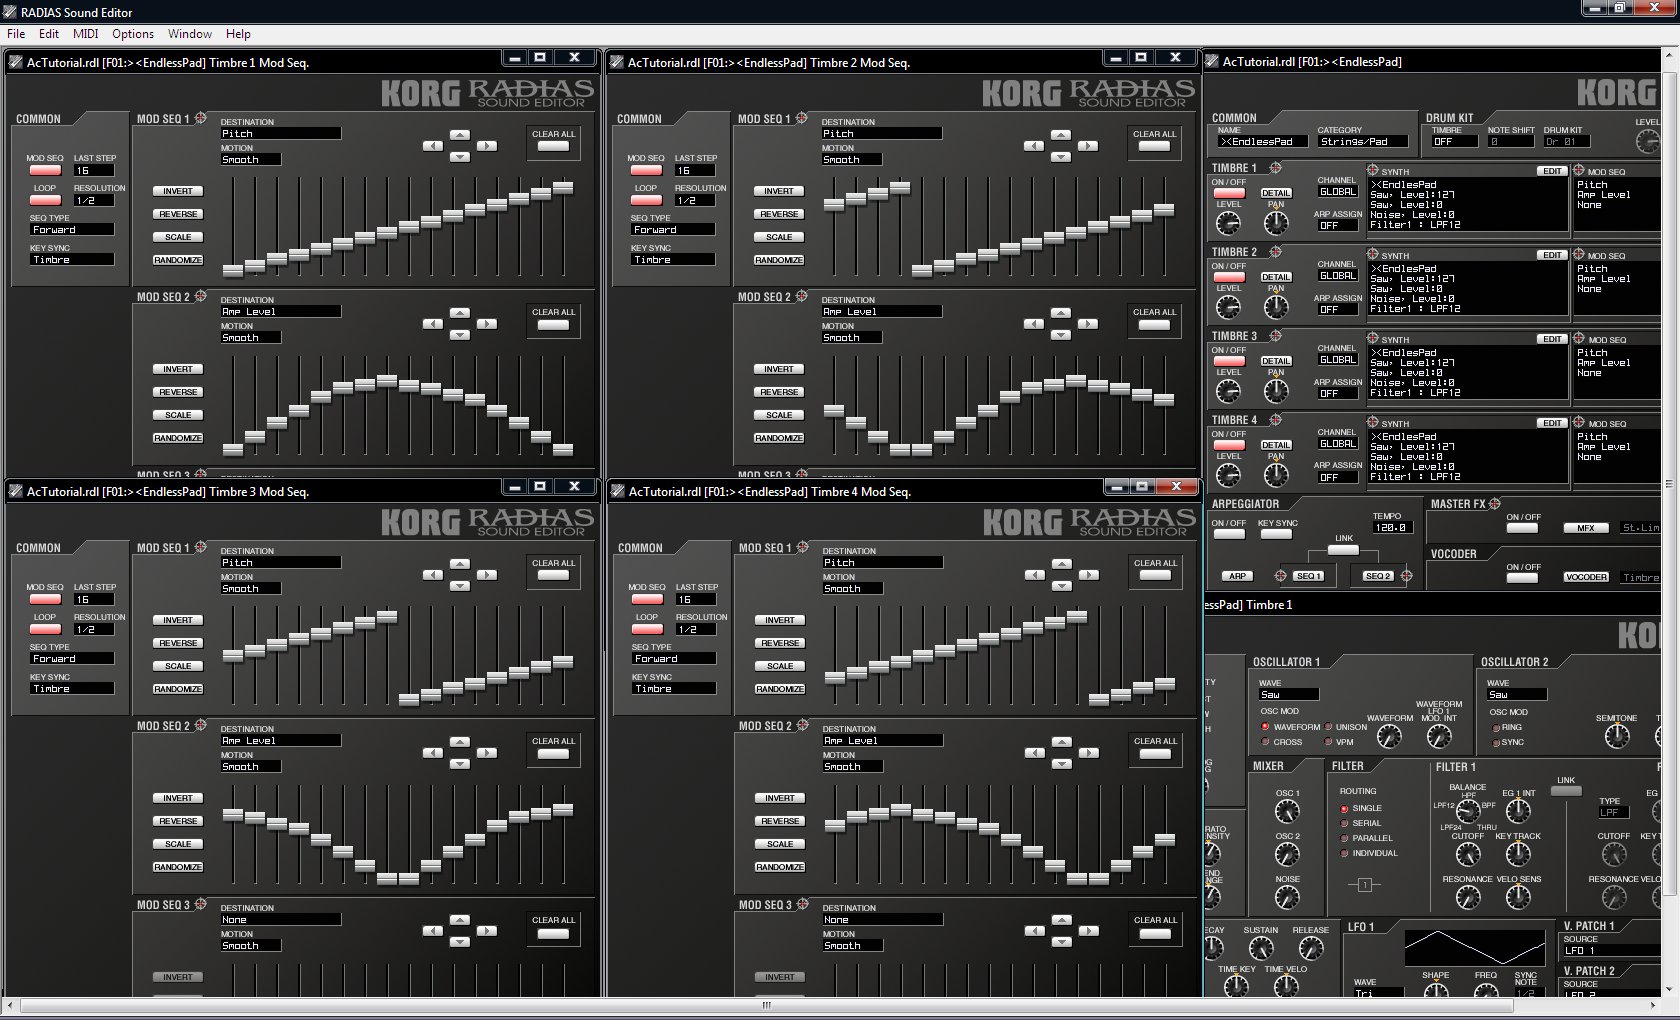The image size is (1680, 1020).
Task: Click last step slider in Timbre 1 Mod Seq 1
Action: click(x=563, y=188)
